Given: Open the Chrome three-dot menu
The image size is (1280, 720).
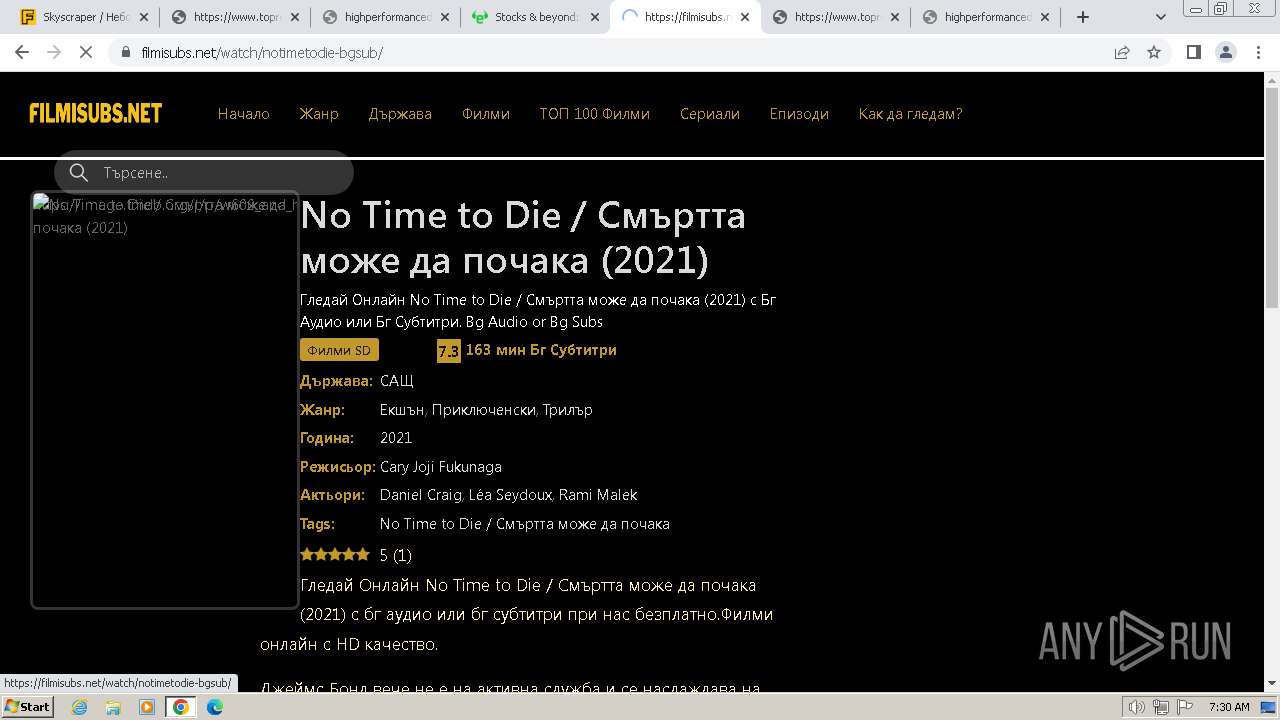Looking at the screenshot, I should coord(1257,52).
